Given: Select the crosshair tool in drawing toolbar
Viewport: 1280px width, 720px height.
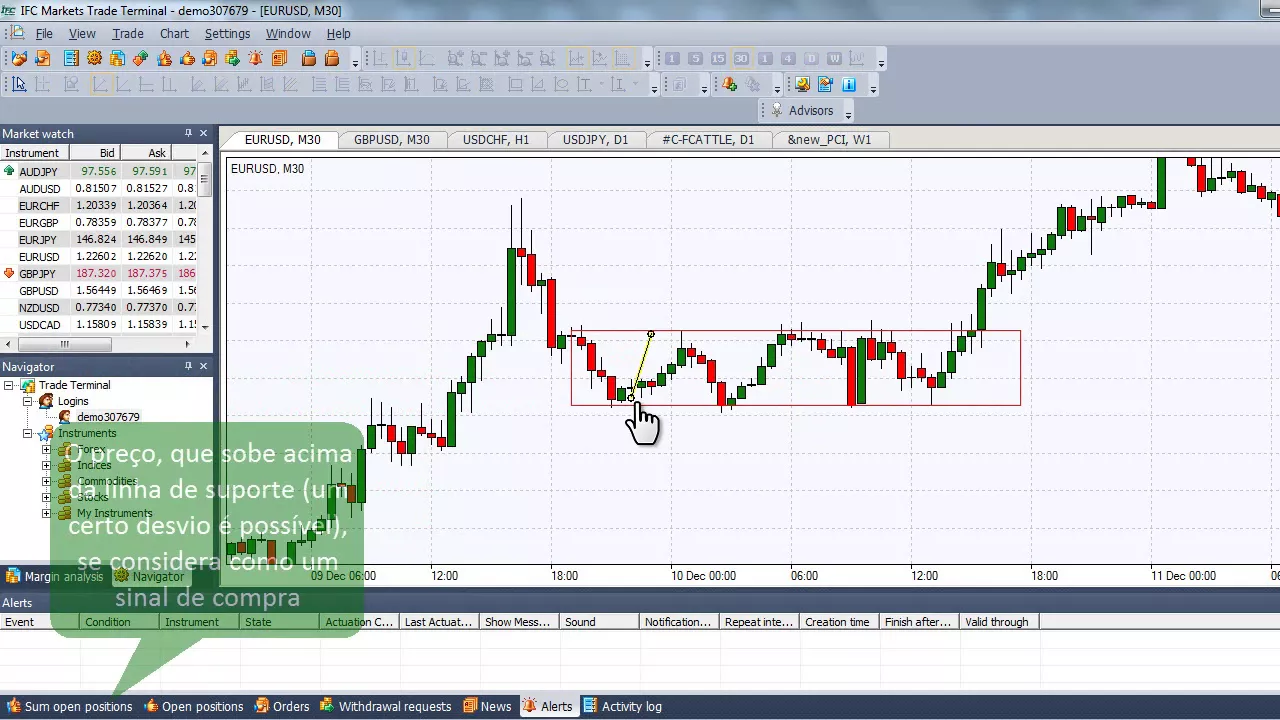Looking at the screenshot, I should [x=42, y=84].
